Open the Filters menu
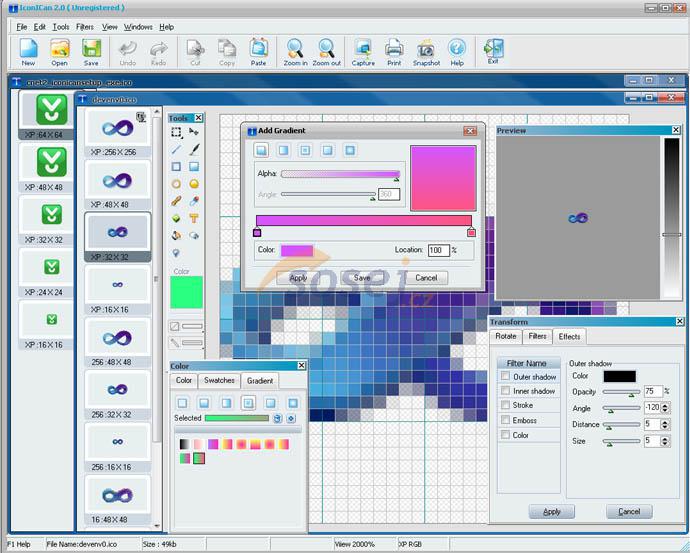690x553 pixels. click(x=84, y=27)
